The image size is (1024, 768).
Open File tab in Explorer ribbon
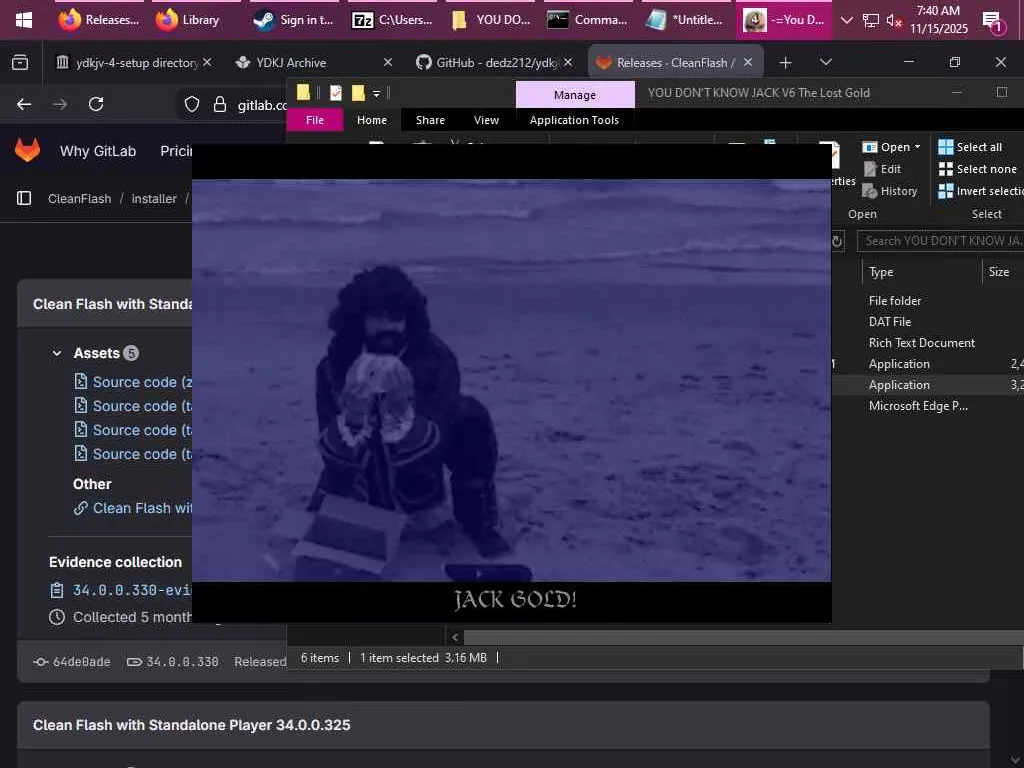pyautogui.click(x=315, y=120)
